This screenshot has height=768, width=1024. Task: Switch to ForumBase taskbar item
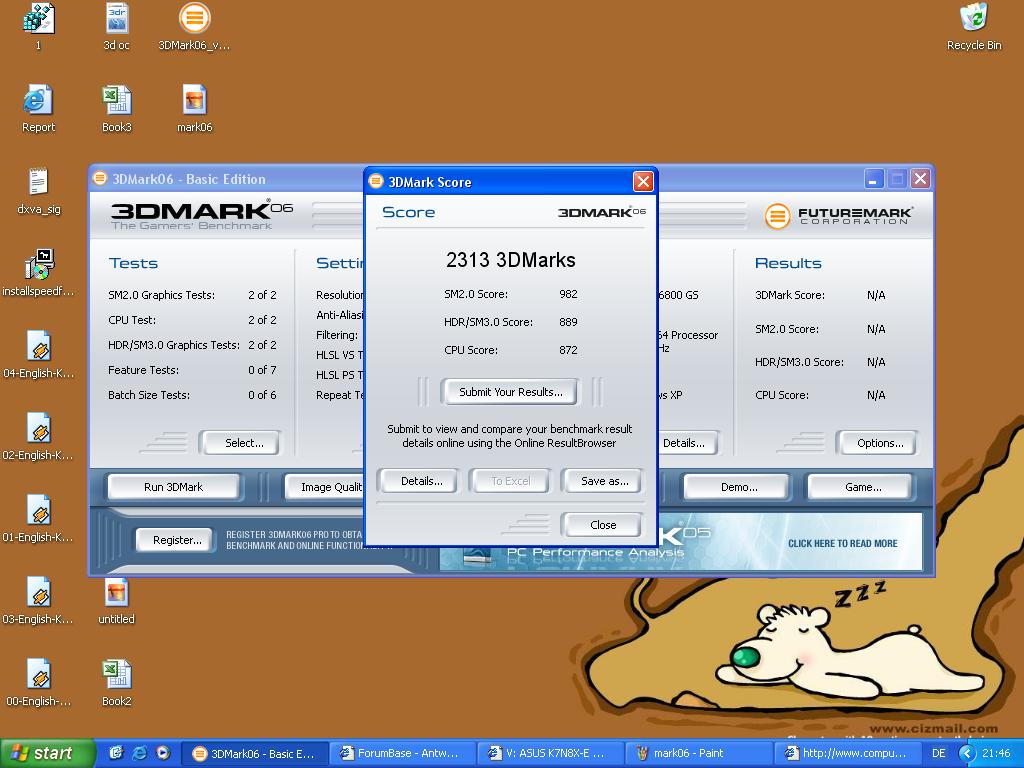coord(402,753)
